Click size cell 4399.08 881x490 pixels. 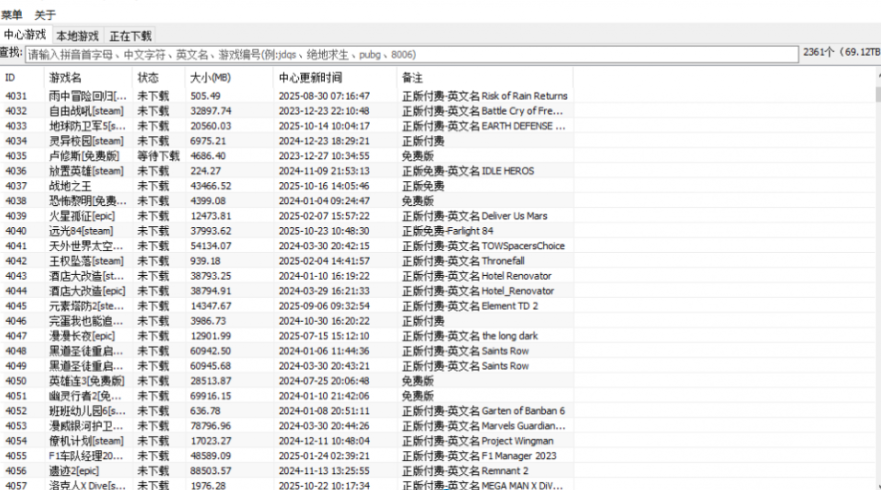[208, 201]
